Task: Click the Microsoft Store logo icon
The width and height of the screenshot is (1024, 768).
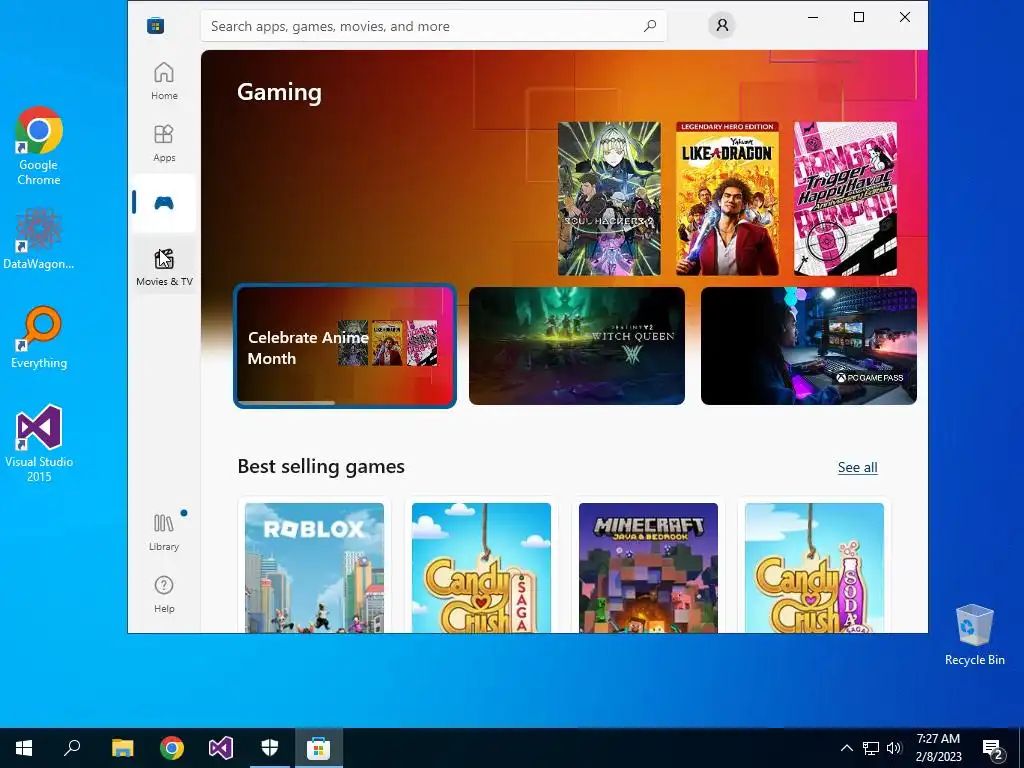Action: [x=155, y=25]
